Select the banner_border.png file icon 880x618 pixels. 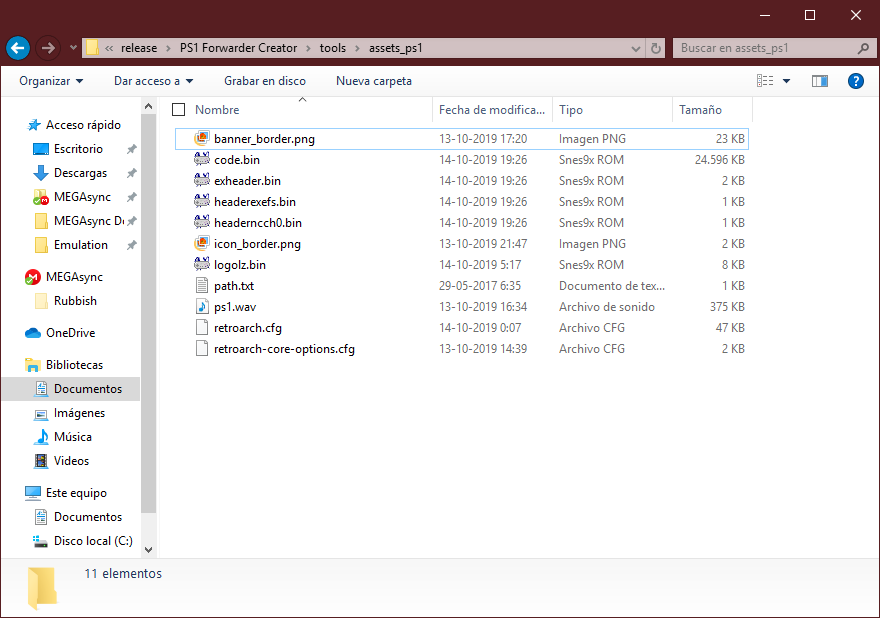click(x=202, y=138)
